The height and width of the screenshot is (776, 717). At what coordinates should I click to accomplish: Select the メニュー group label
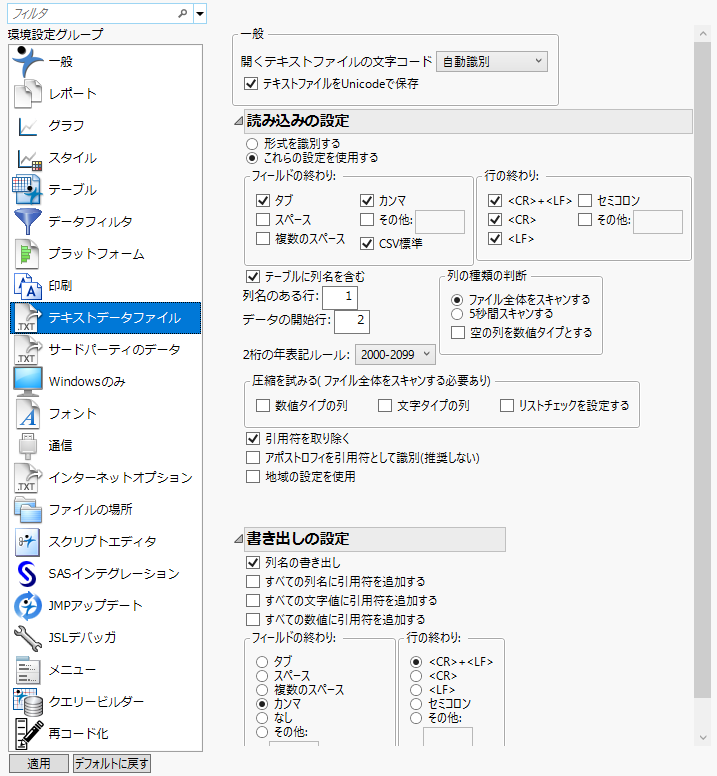coord(72,670)
